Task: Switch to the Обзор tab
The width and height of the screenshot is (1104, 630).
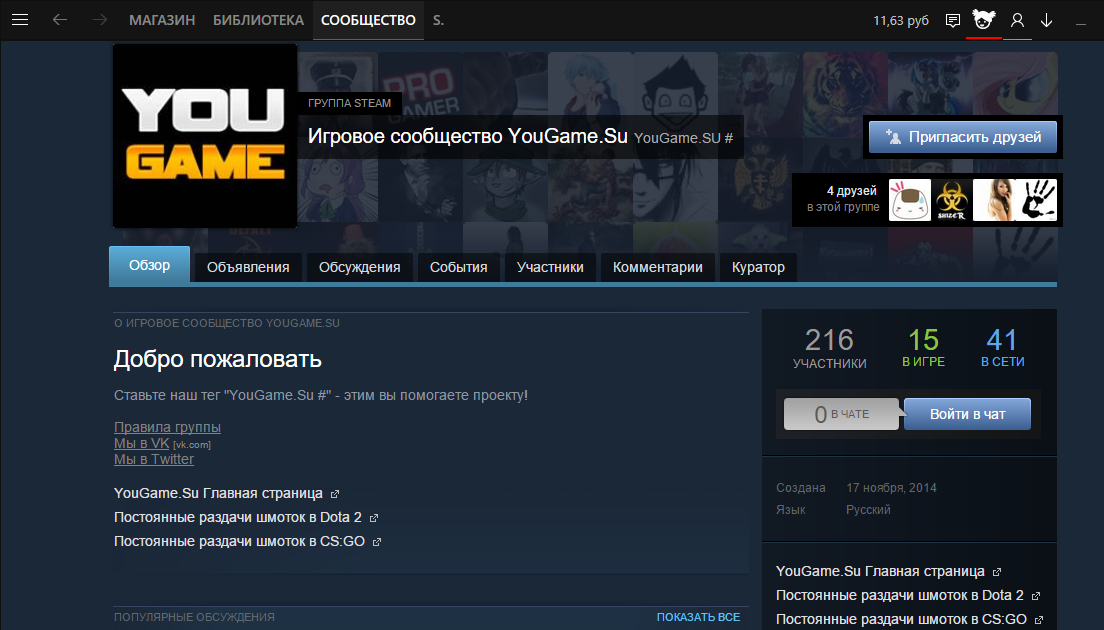Action: pos(149,265)
